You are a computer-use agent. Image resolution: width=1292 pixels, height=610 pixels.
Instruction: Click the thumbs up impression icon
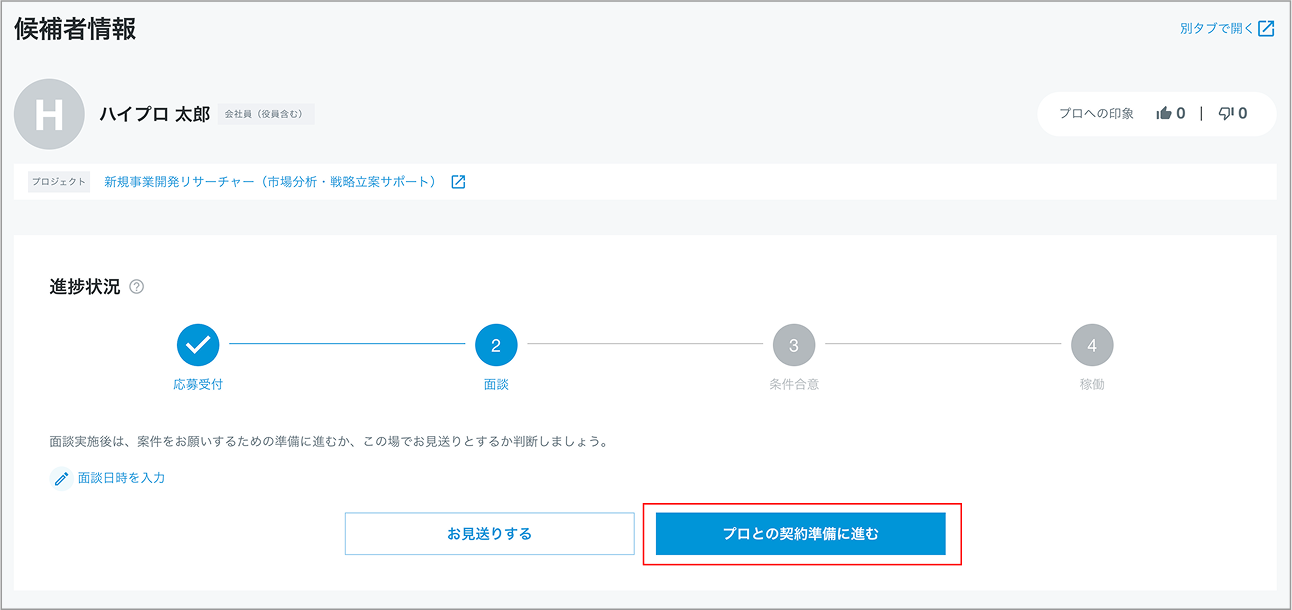pyautogui.click(x=1164, y=114)
